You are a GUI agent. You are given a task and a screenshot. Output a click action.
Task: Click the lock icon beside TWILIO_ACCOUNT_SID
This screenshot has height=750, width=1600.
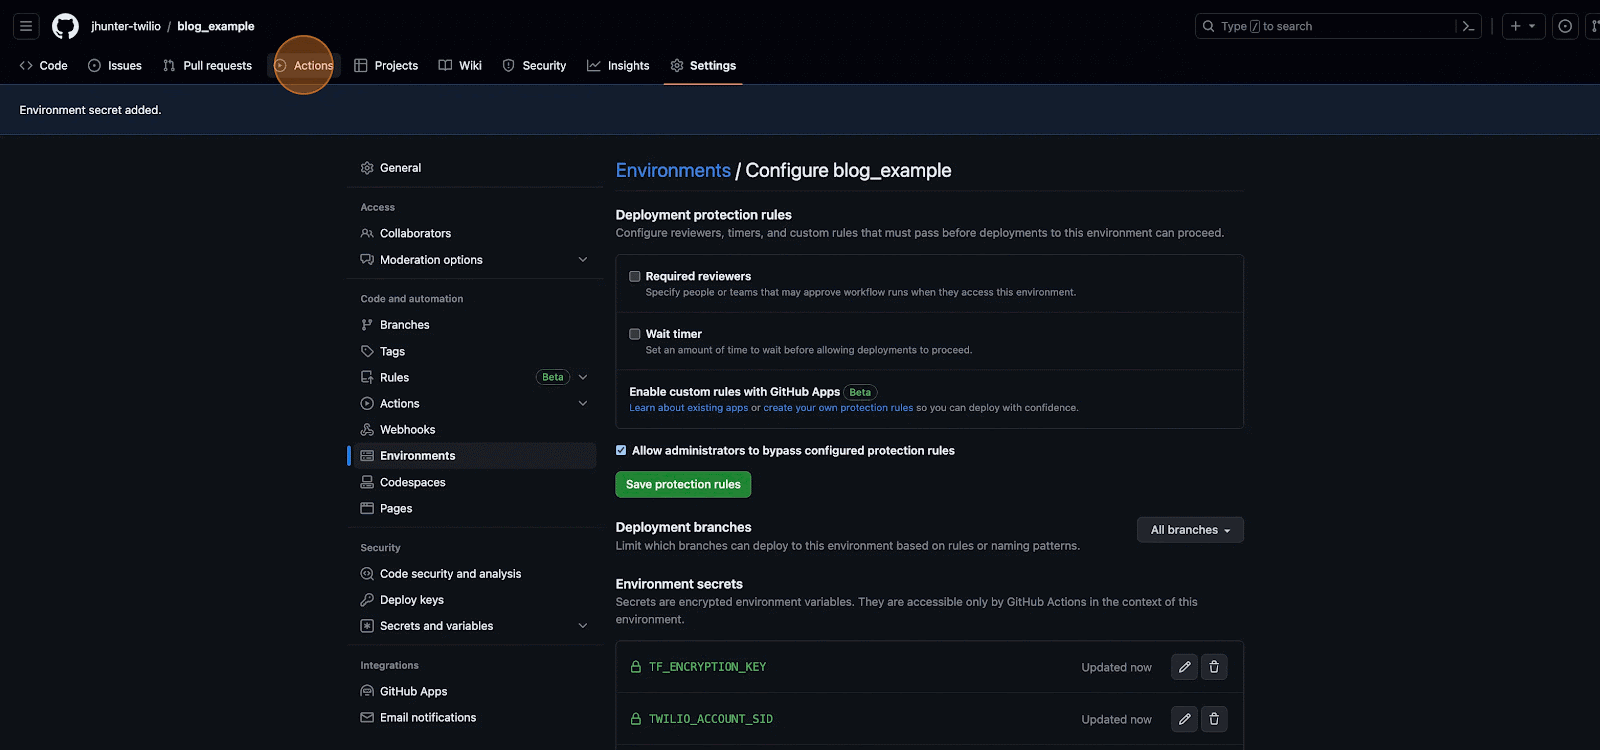pos(635,719)
